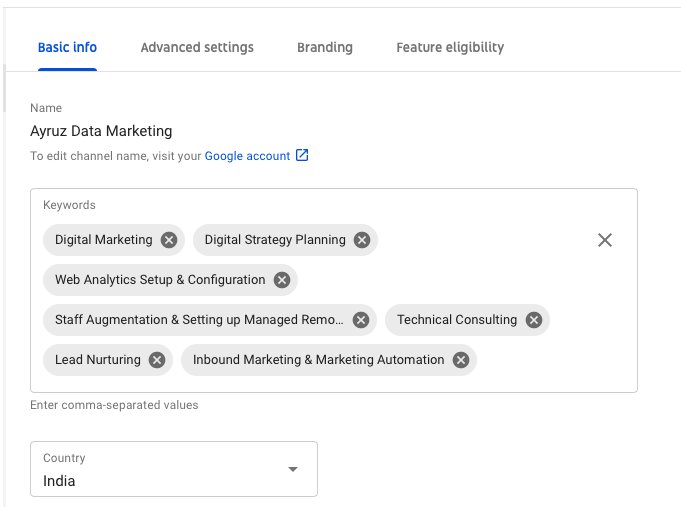Remove the Digital Strategy Planning keyword chip
The width and height of the screenshot is (681, 507).
pos(362,240)
